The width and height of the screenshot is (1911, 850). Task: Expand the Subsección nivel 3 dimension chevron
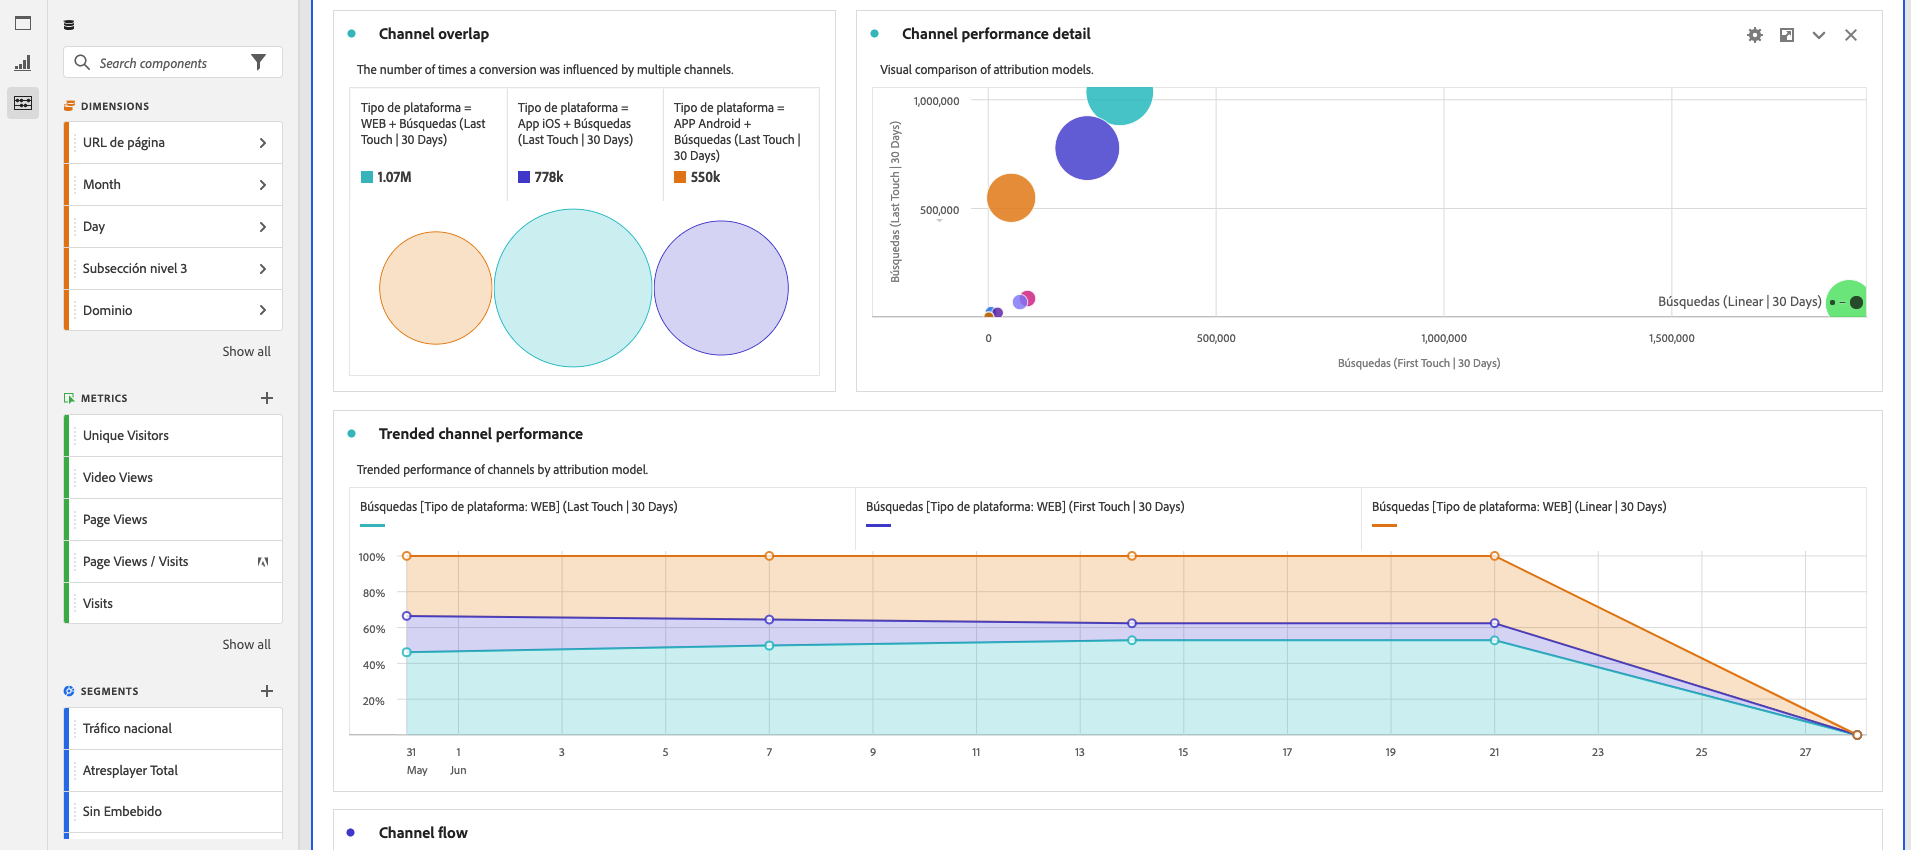(x=263, y=269)
